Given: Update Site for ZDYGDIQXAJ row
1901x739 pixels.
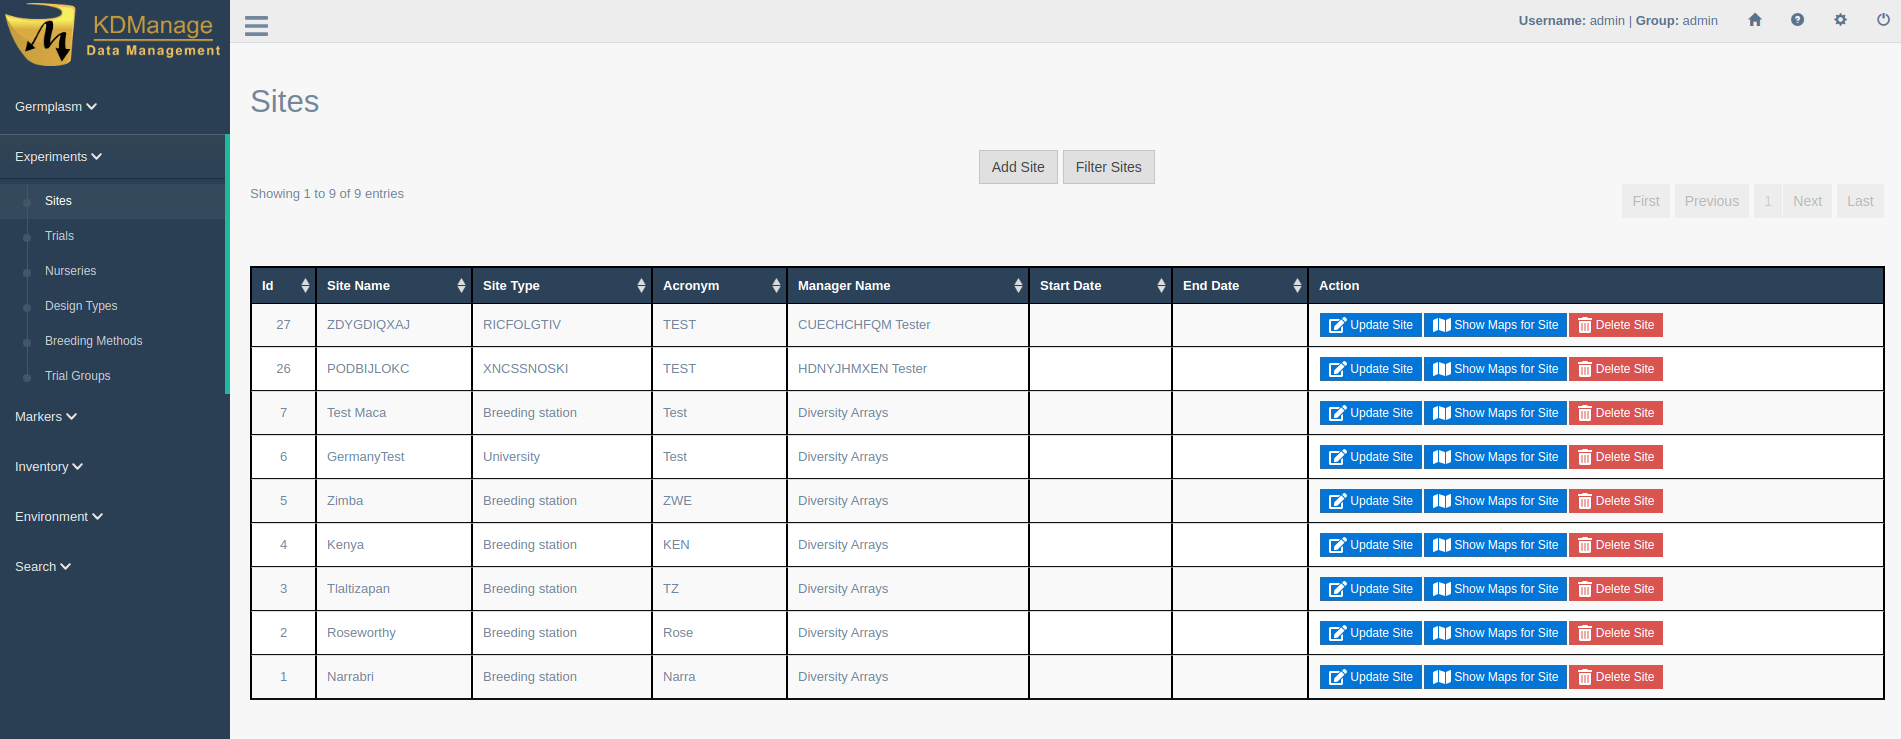Looking at the screenshot, I should pyautogui.click(x=1370, y=325).
